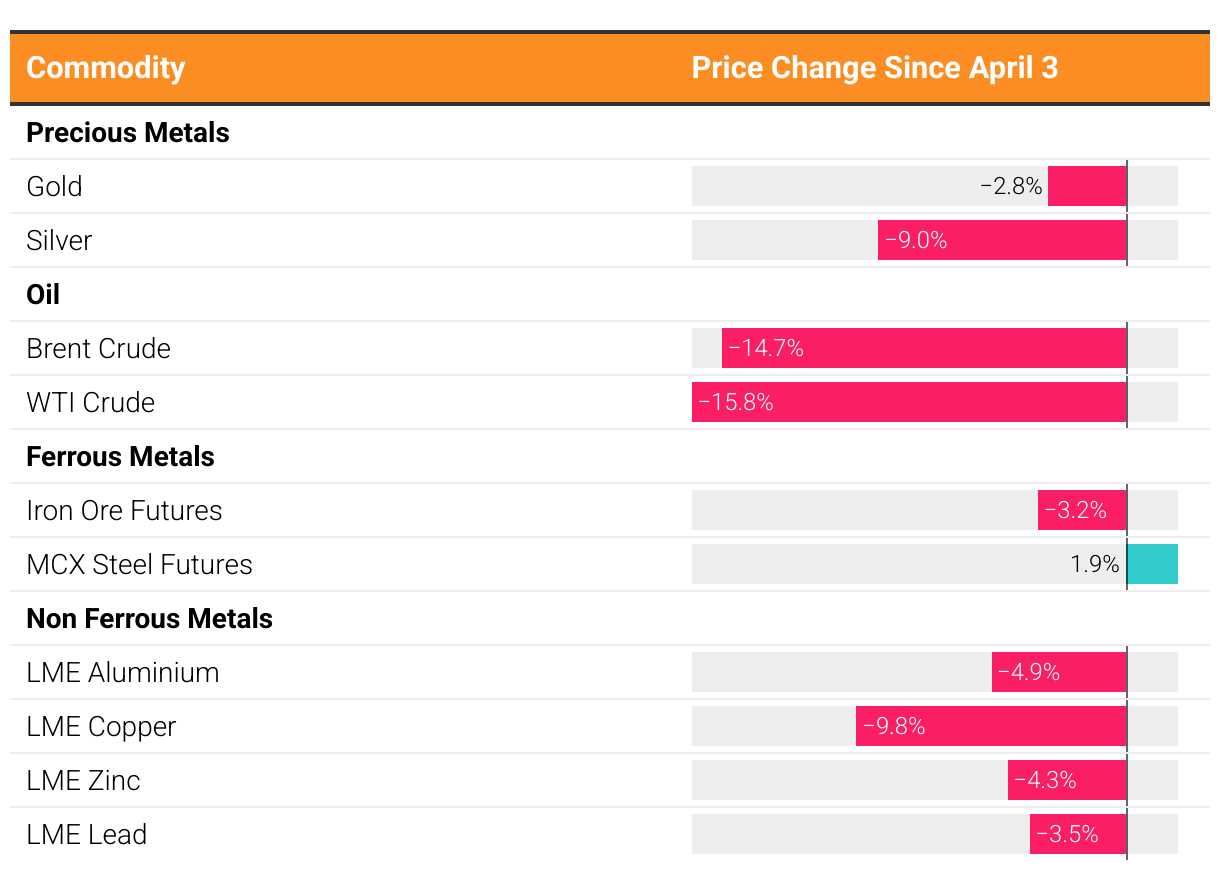Click the WTI Crude −15.8% bar

coord(909,402)
